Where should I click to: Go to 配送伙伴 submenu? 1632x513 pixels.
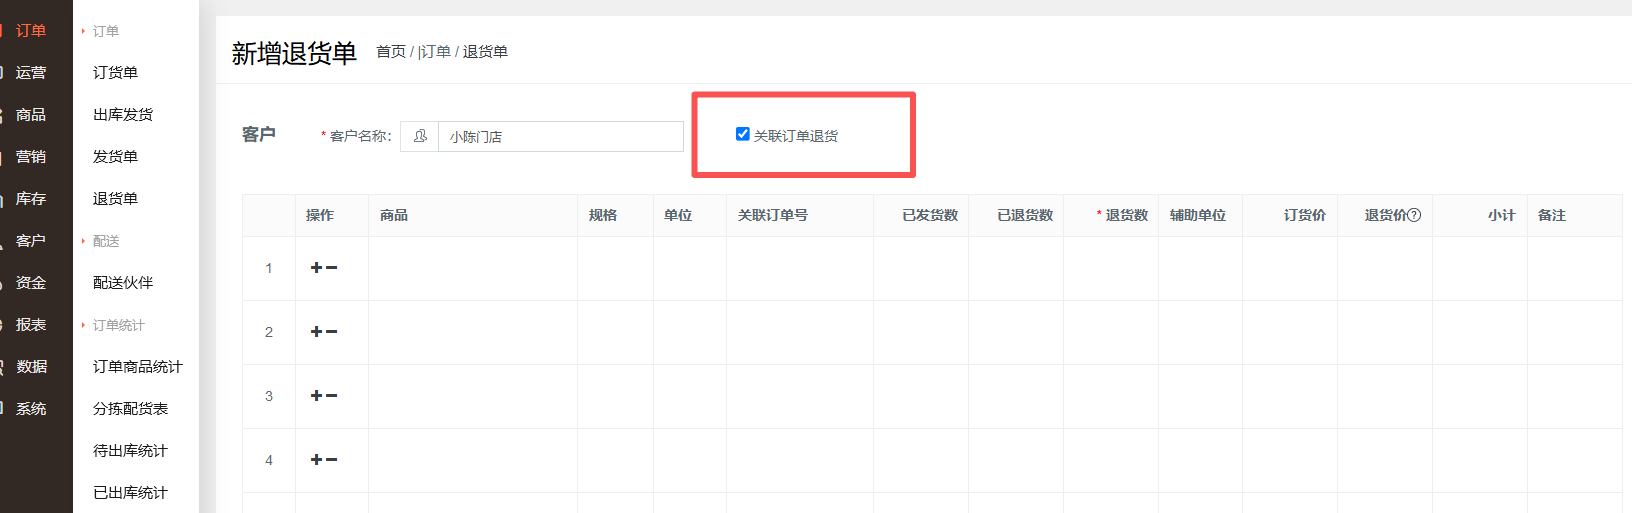click(123, 283)
